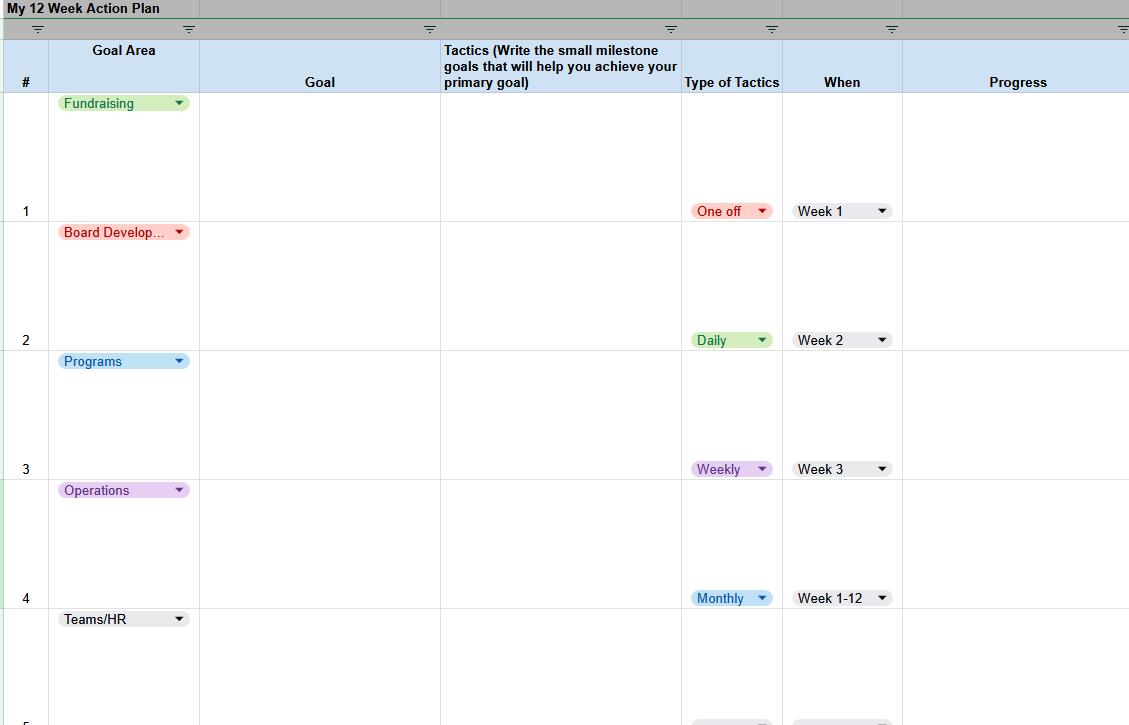Open the When column filter icon

[892, 29]
